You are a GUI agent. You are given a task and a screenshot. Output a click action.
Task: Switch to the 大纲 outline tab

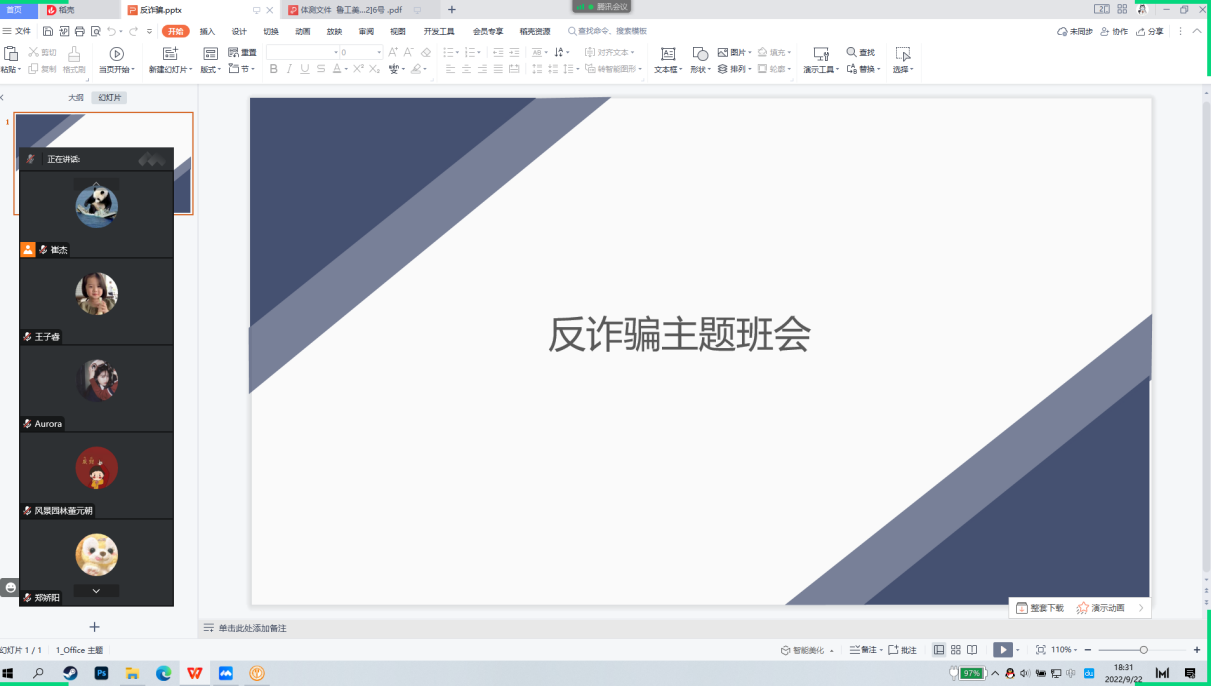coord(76,98)
